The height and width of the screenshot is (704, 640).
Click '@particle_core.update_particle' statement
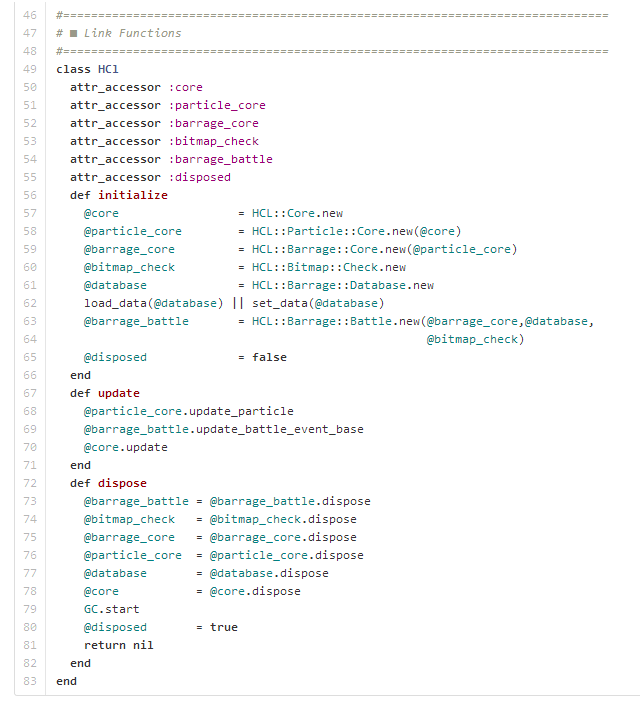189,411
